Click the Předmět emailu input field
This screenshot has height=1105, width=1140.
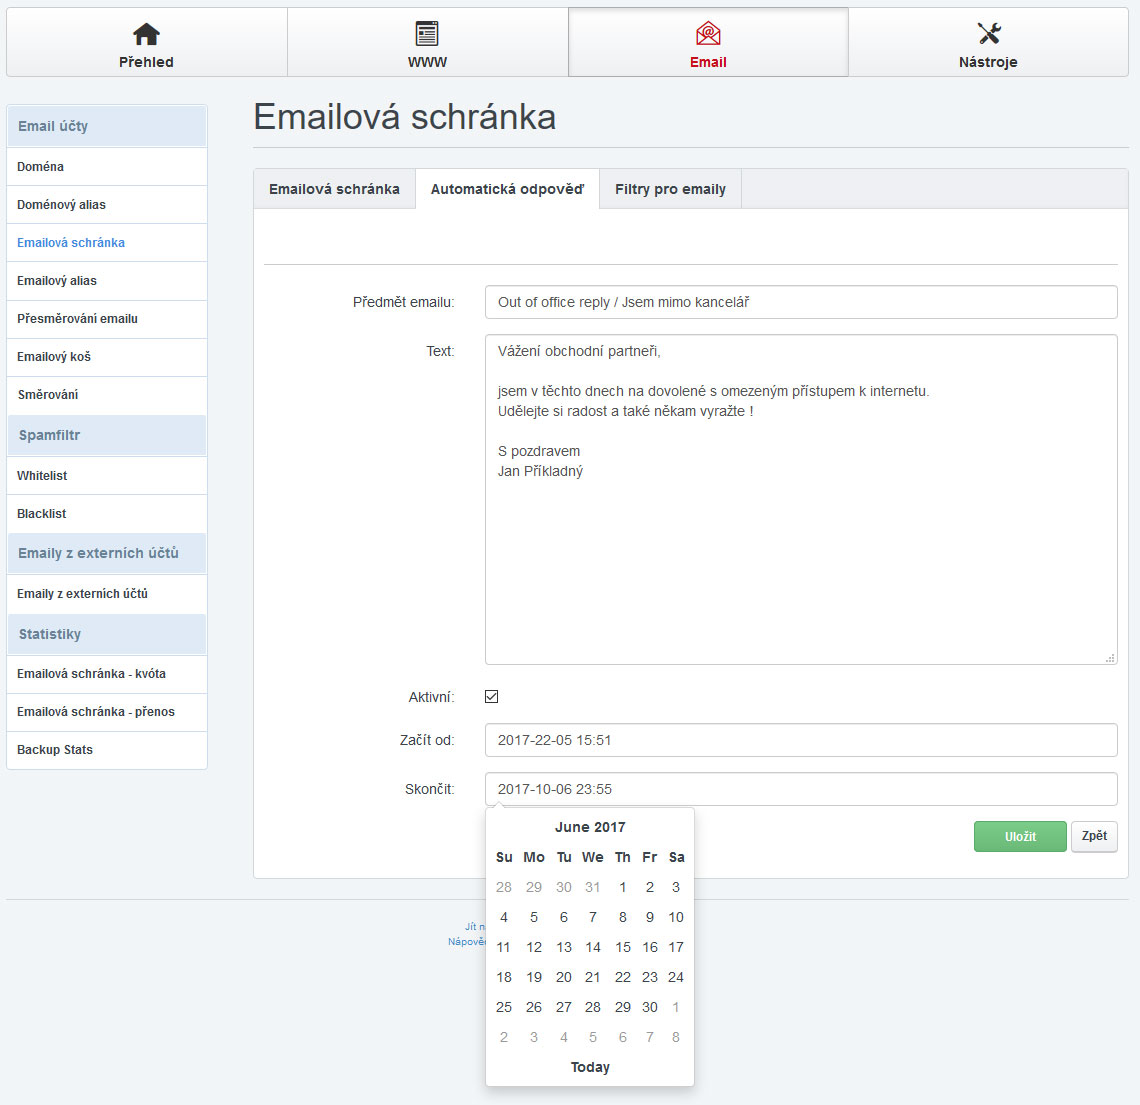pos(800,302)
